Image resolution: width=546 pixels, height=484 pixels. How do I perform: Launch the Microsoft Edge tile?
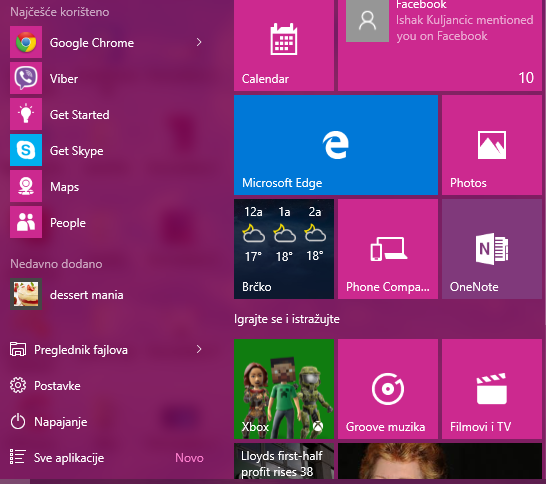click(x=336, y=145)
